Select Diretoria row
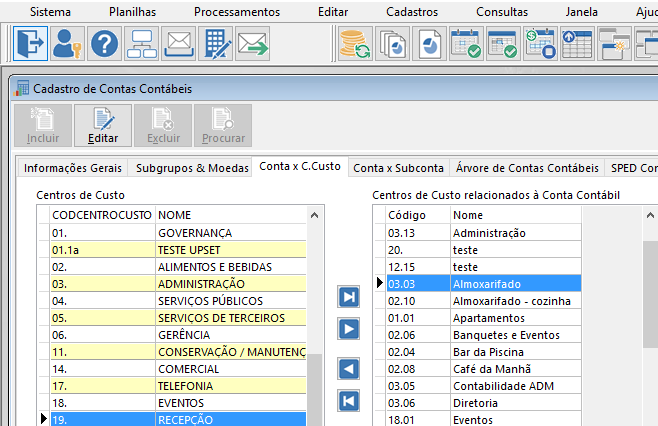The image size is (658, 426). click(484, 402)
